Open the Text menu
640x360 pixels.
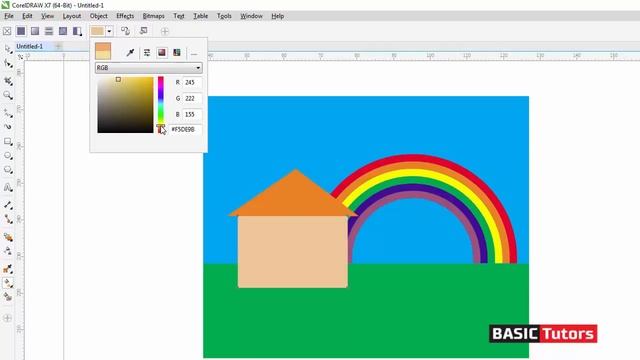point(179,16)
